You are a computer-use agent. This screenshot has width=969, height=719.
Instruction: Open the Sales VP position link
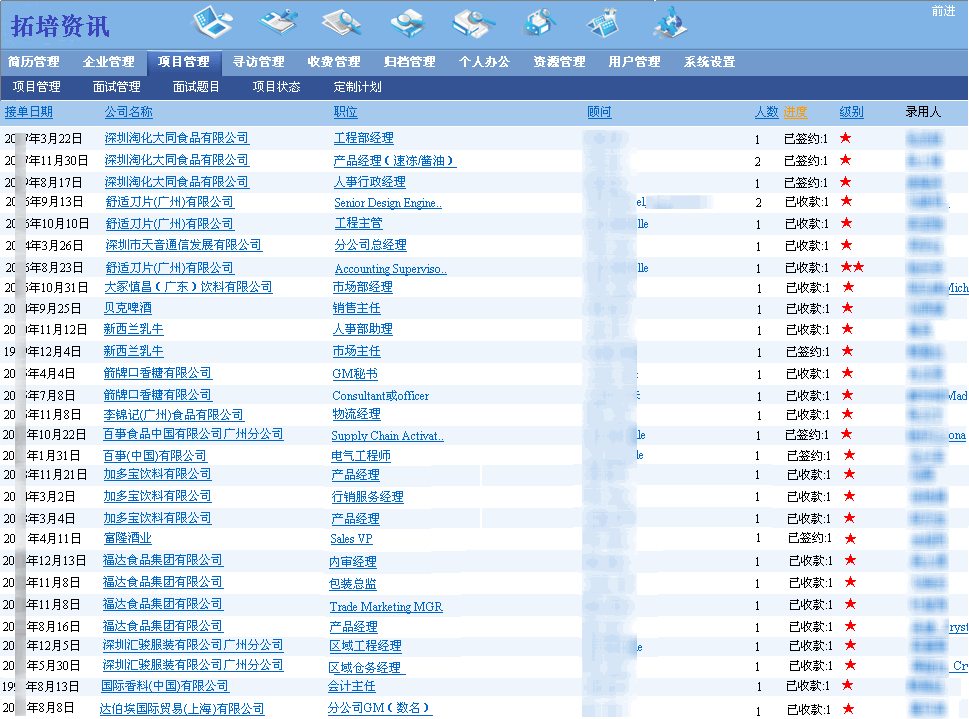[x=352, y=539]
